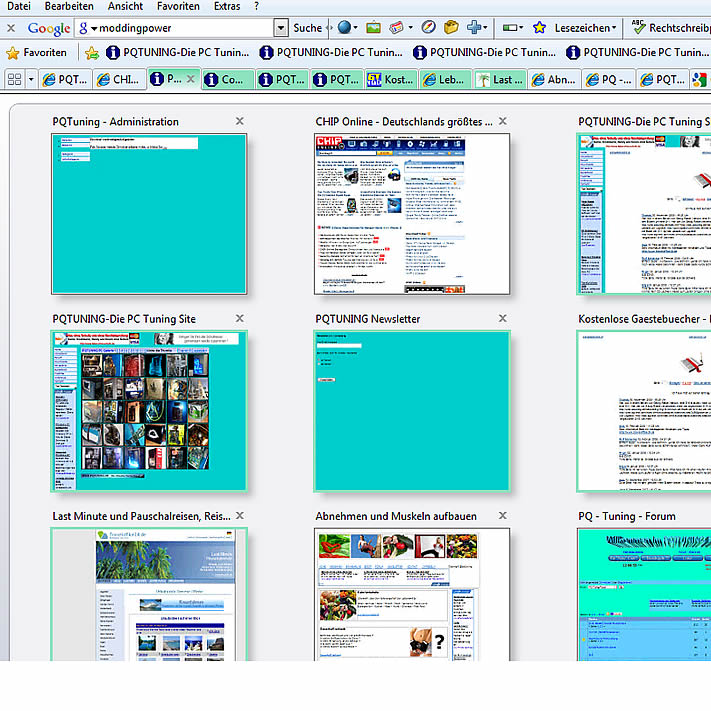Click the blue plus icon in the toolbar

click(473, 28)
